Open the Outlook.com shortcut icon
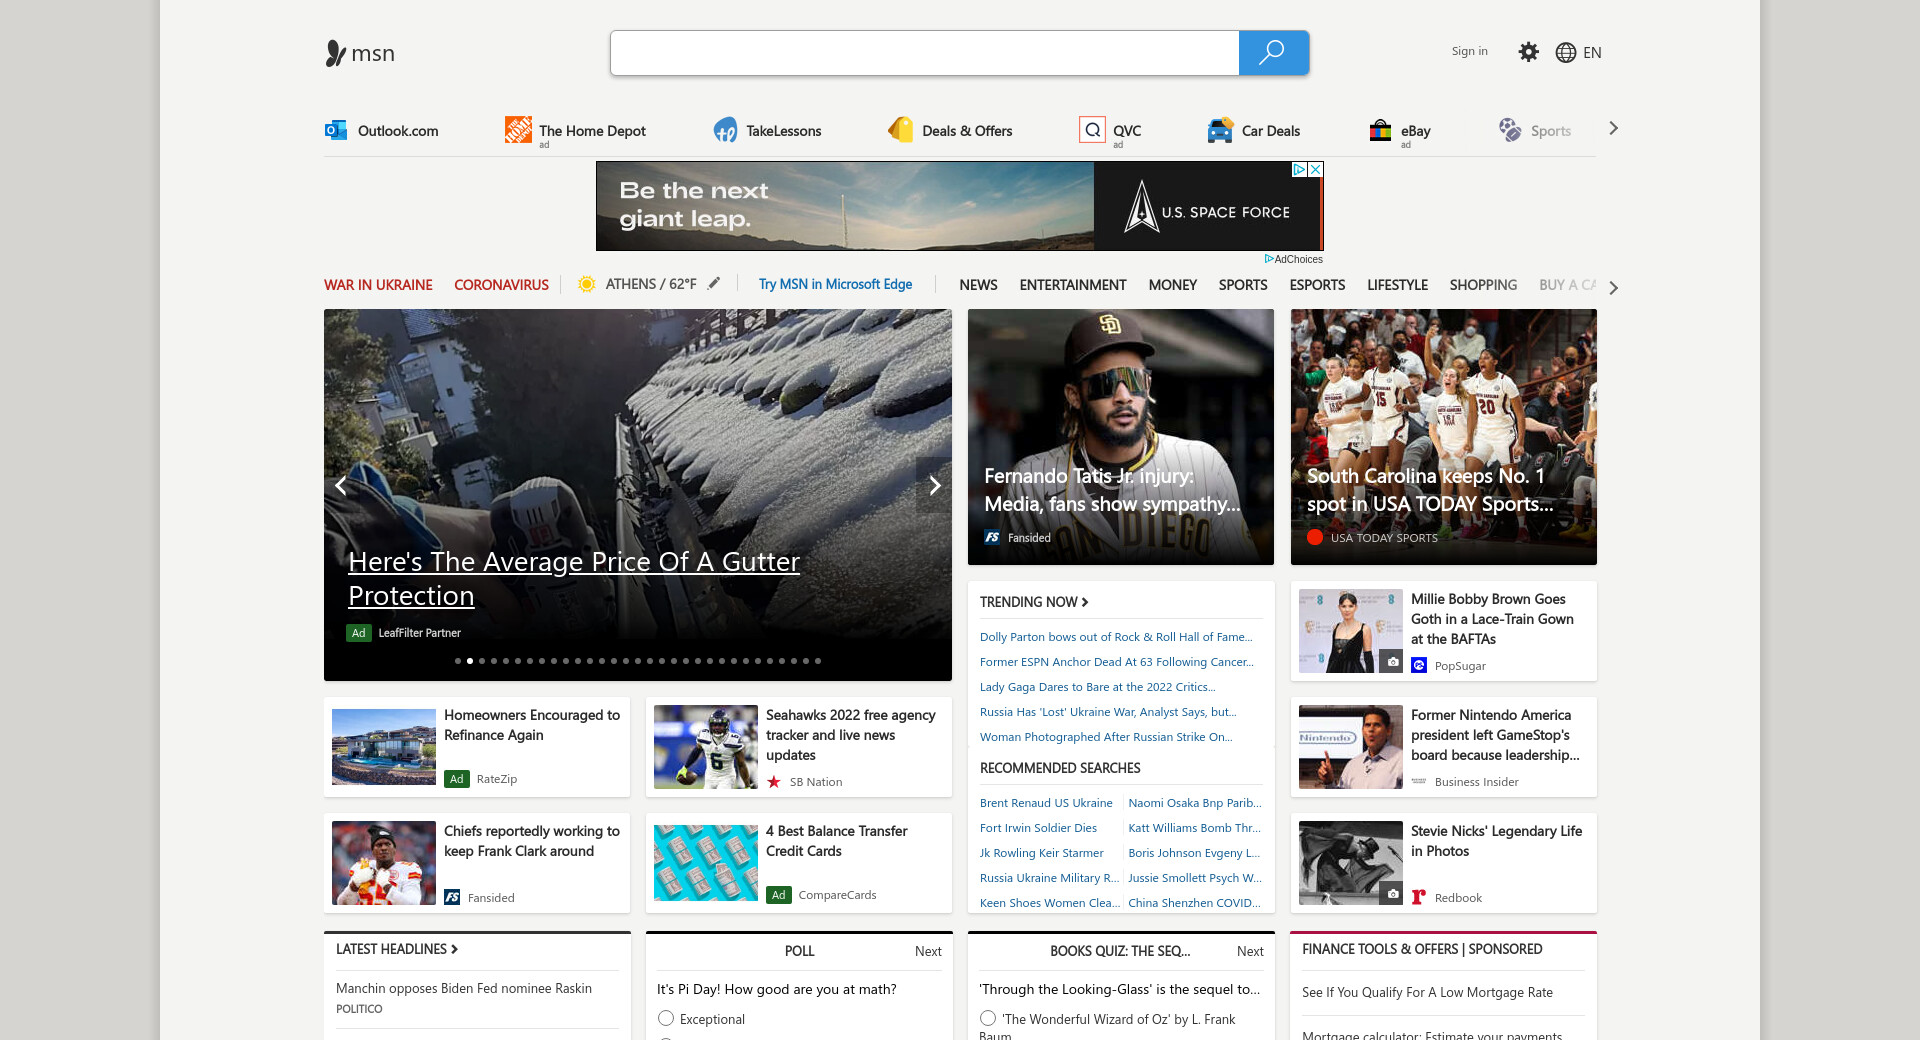Image resolution: width=1920 pixels, height=1040 pixels. tap(336, 130)
